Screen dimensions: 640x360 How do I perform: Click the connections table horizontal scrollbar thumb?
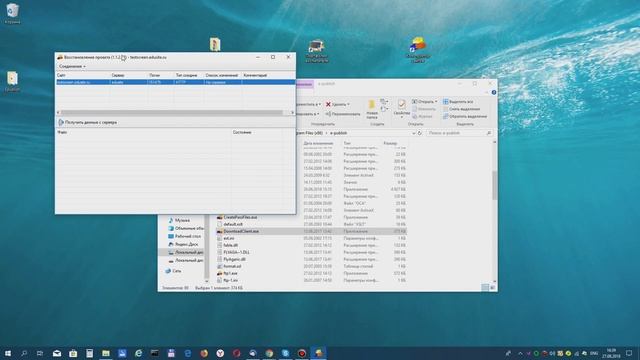point(171,112)
